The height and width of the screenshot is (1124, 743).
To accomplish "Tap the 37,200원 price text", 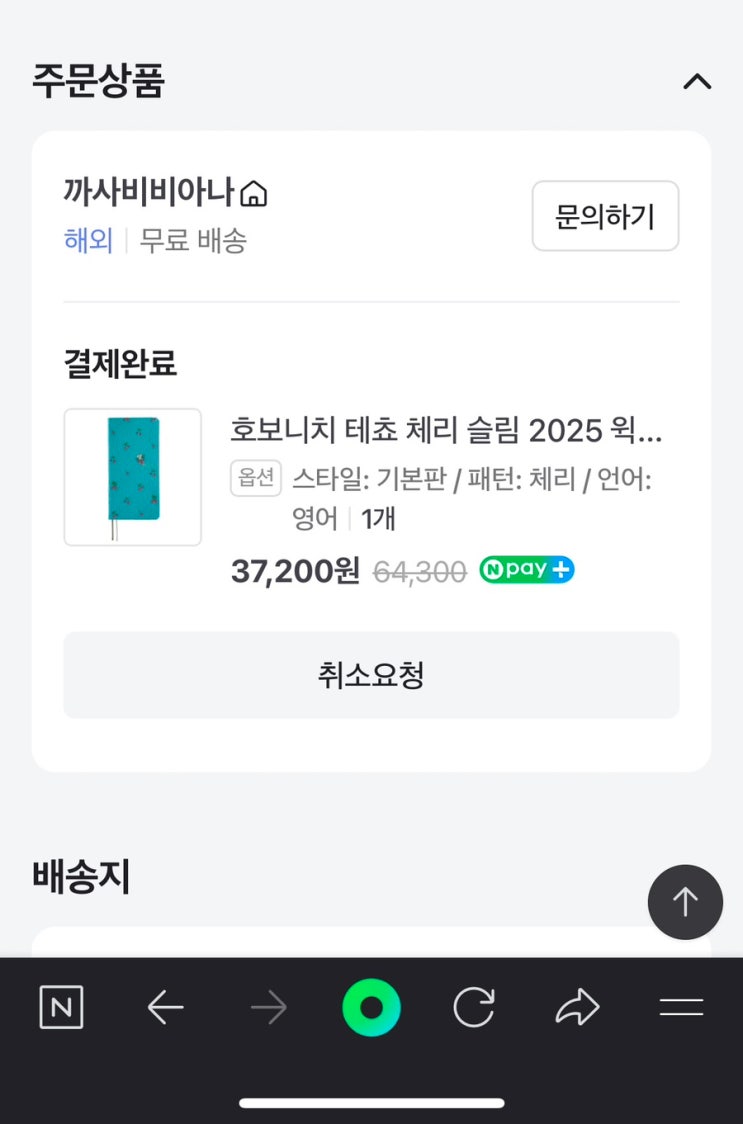I will (295, 571).
